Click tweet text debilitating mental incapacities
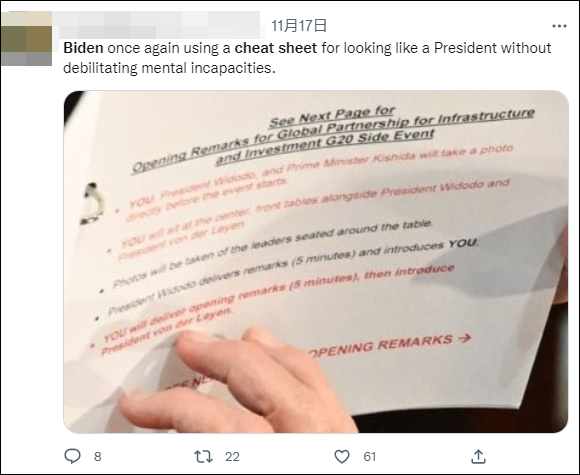 tap(169, 68)
